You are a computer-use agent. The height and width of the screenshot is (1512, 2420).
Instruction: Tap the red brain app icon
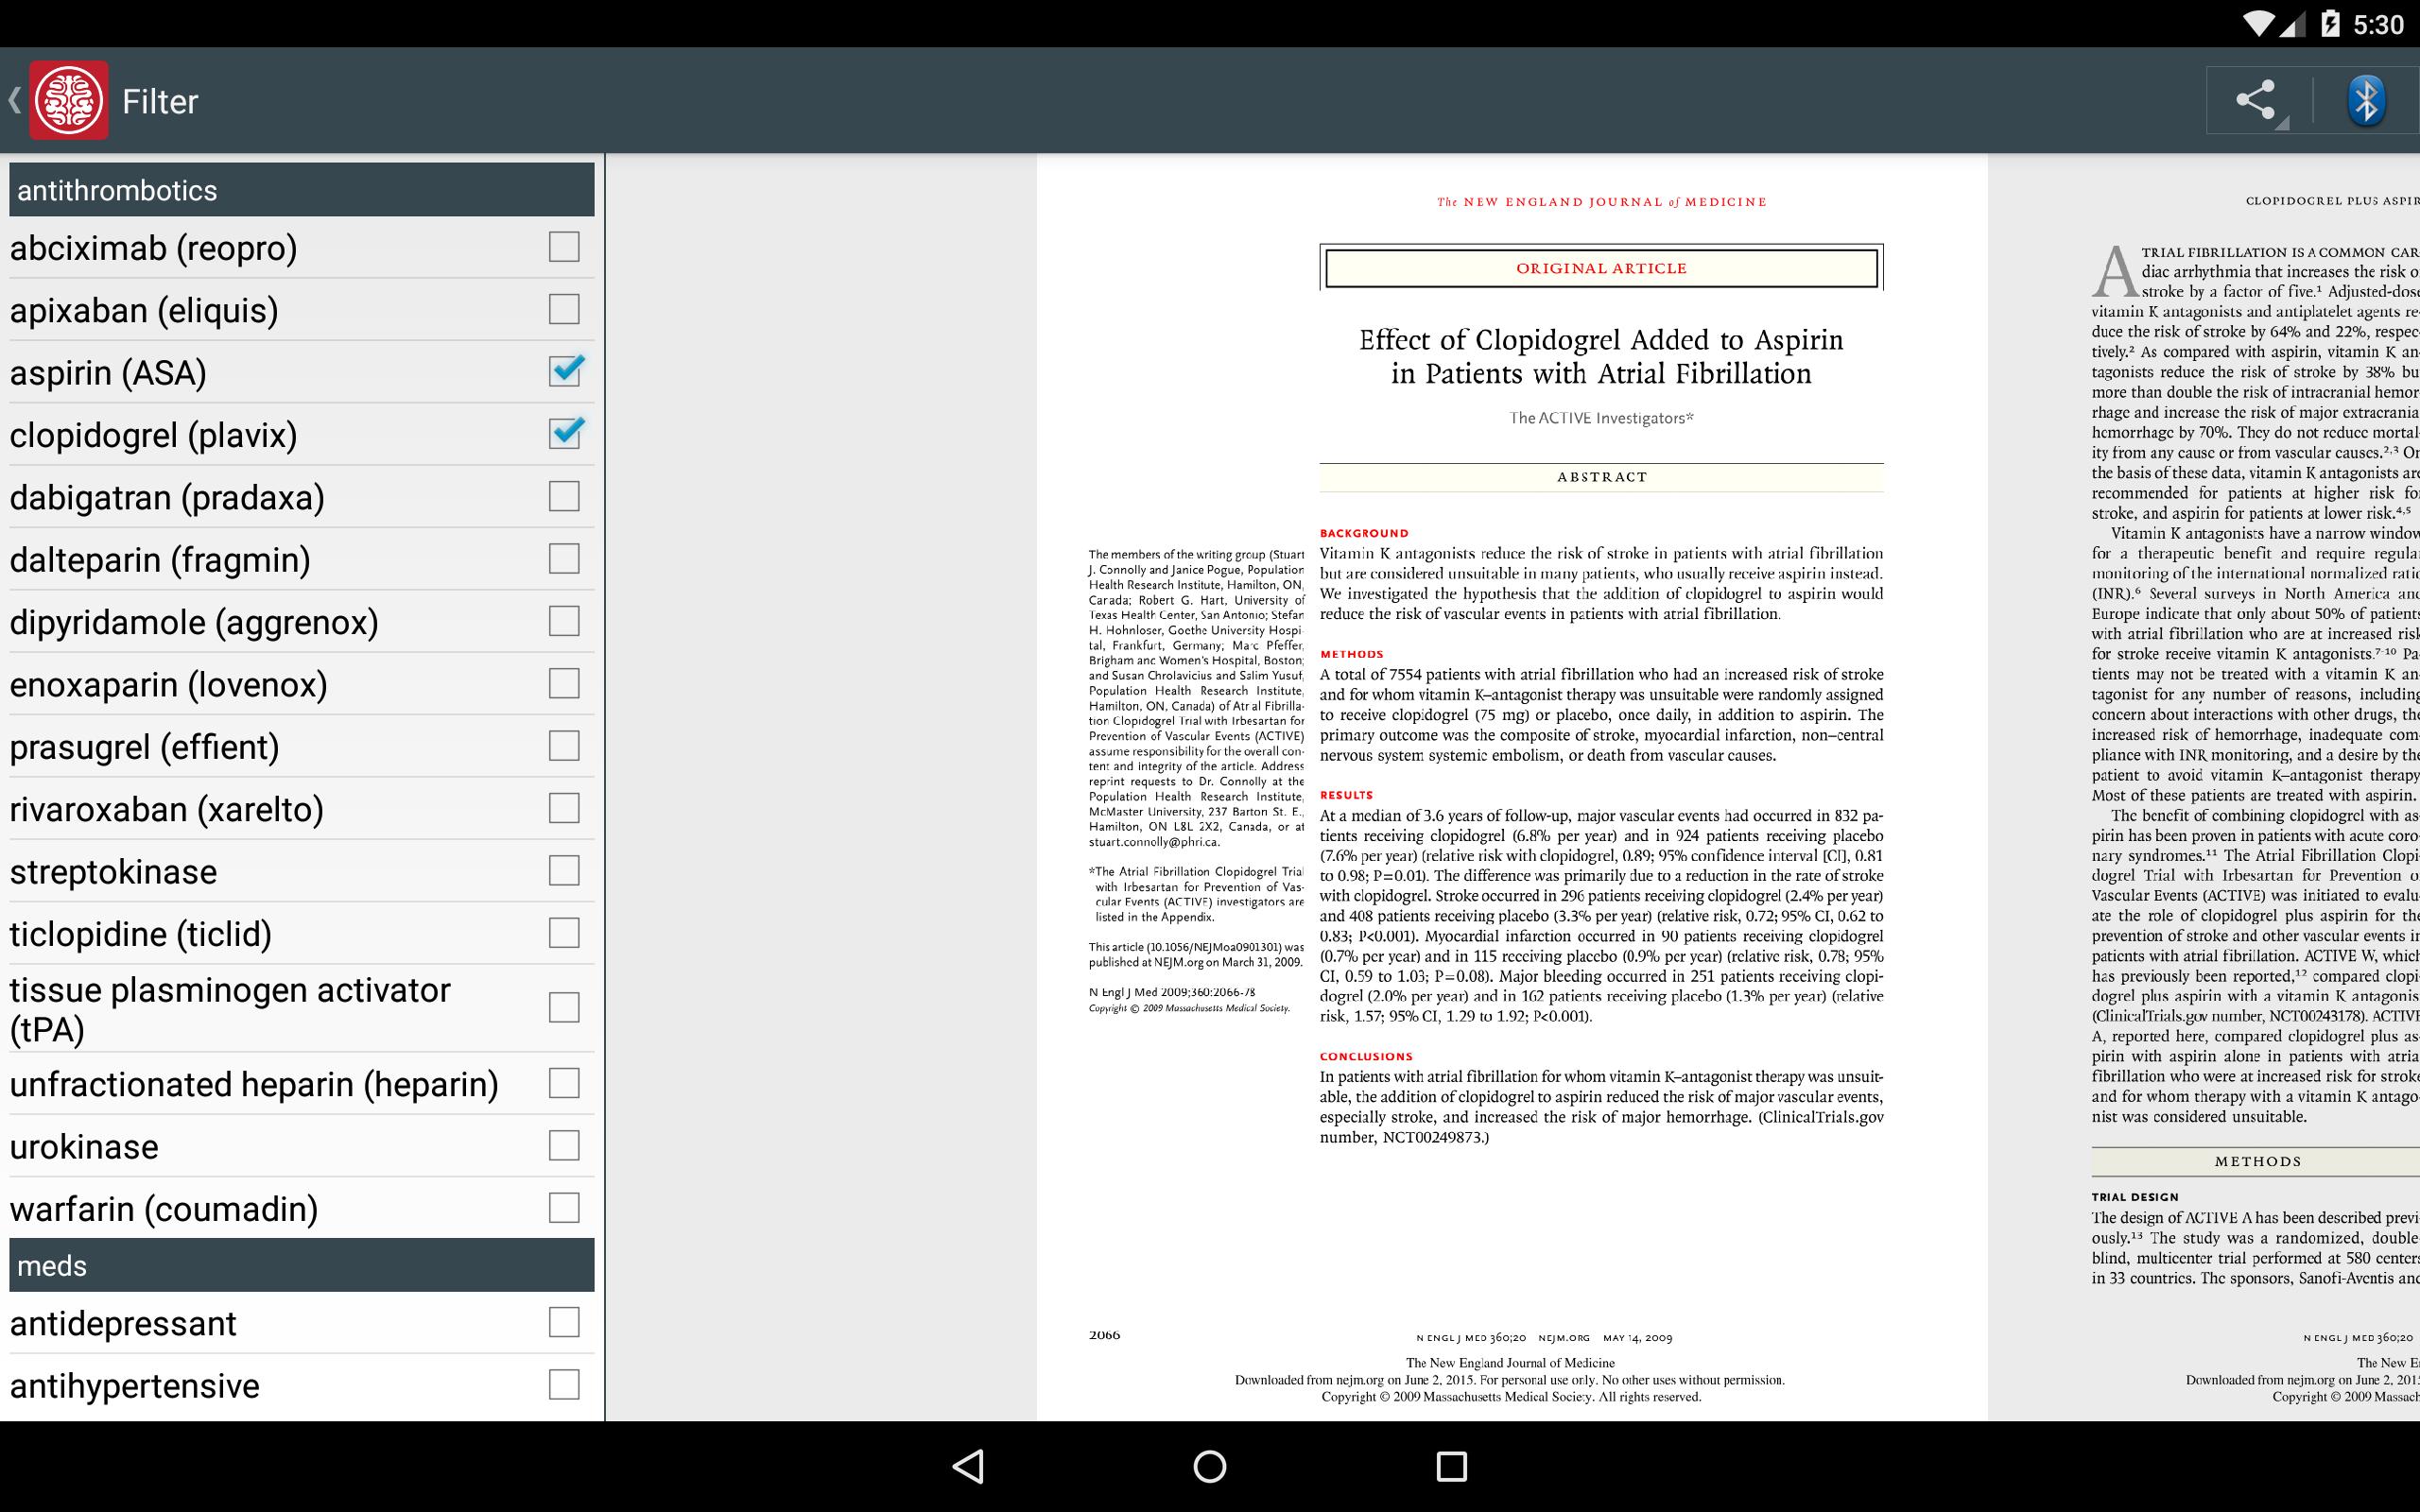point(68,100)
